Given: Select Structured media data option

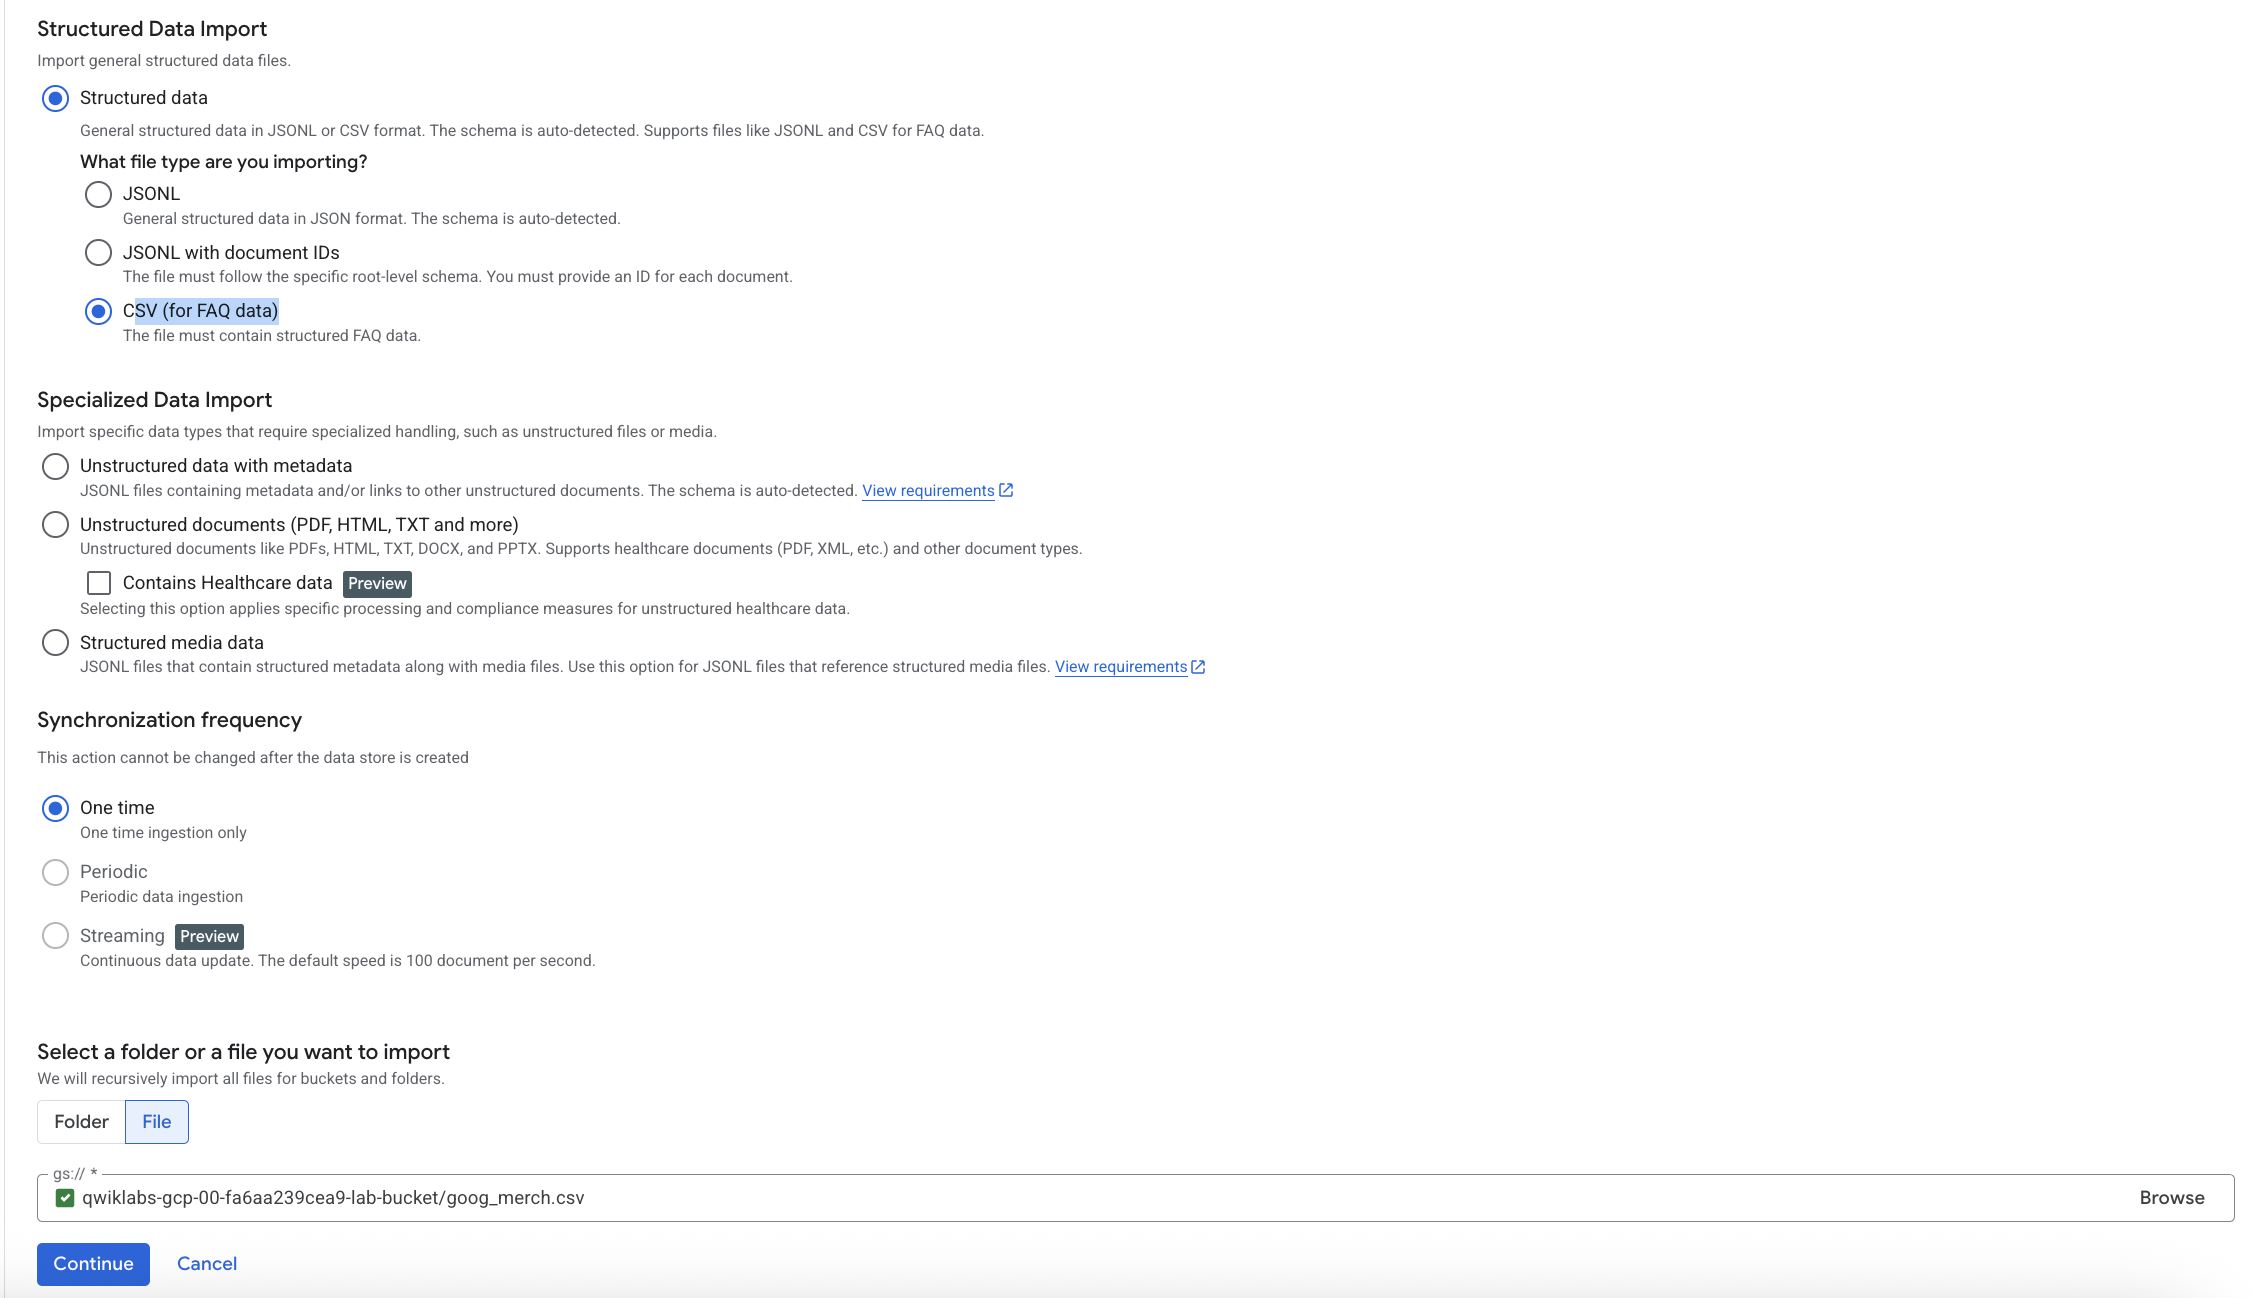Looking at the screenshot, I should [55, 643].
